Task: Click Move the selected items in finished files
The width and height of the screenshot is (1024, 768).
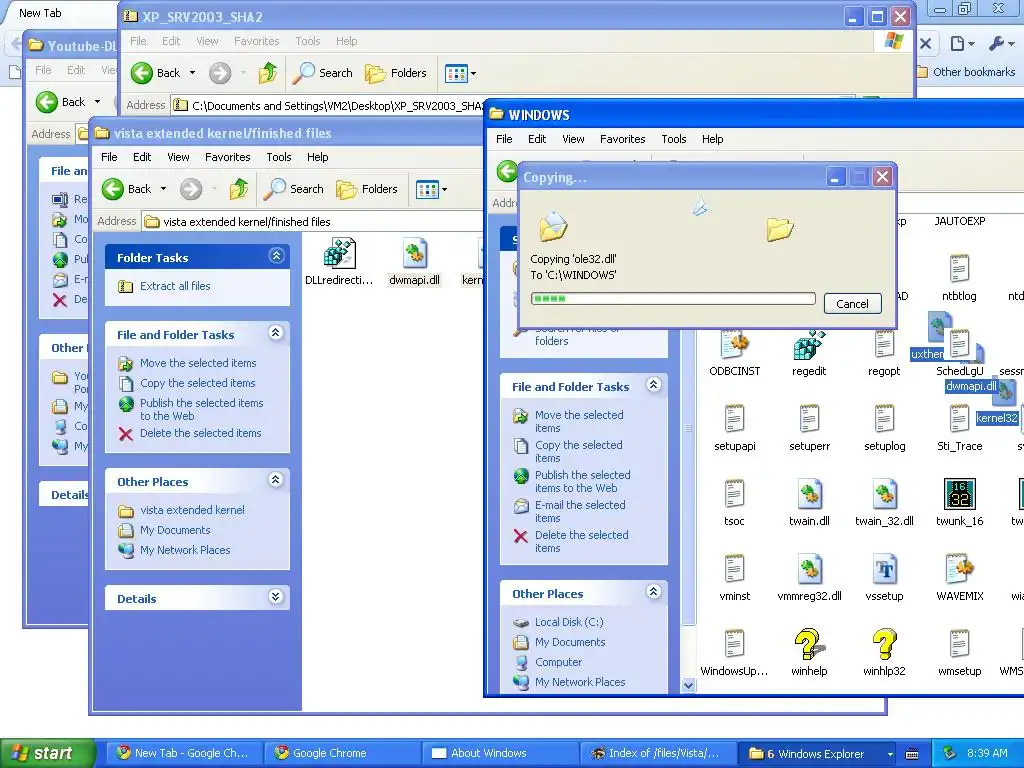Action: click(x=198, y=363)
